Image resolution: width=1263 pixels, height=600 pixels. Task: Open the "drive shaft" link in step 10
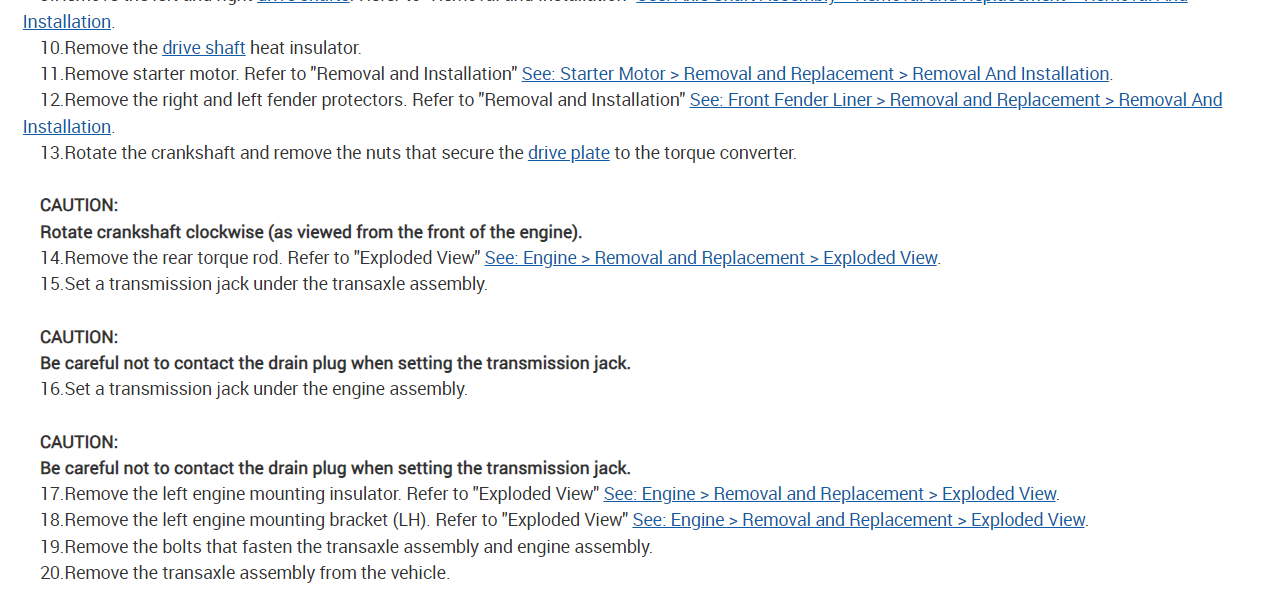pos(203,48)
